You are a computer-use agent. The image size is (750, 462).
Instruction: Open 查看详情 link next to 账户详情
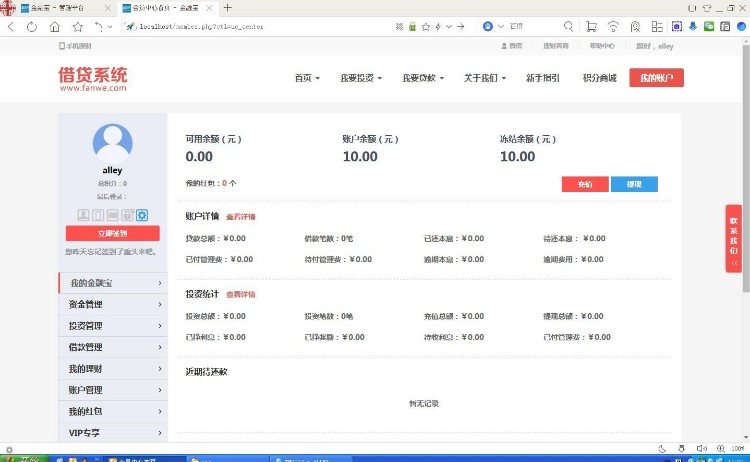[241, 217]
